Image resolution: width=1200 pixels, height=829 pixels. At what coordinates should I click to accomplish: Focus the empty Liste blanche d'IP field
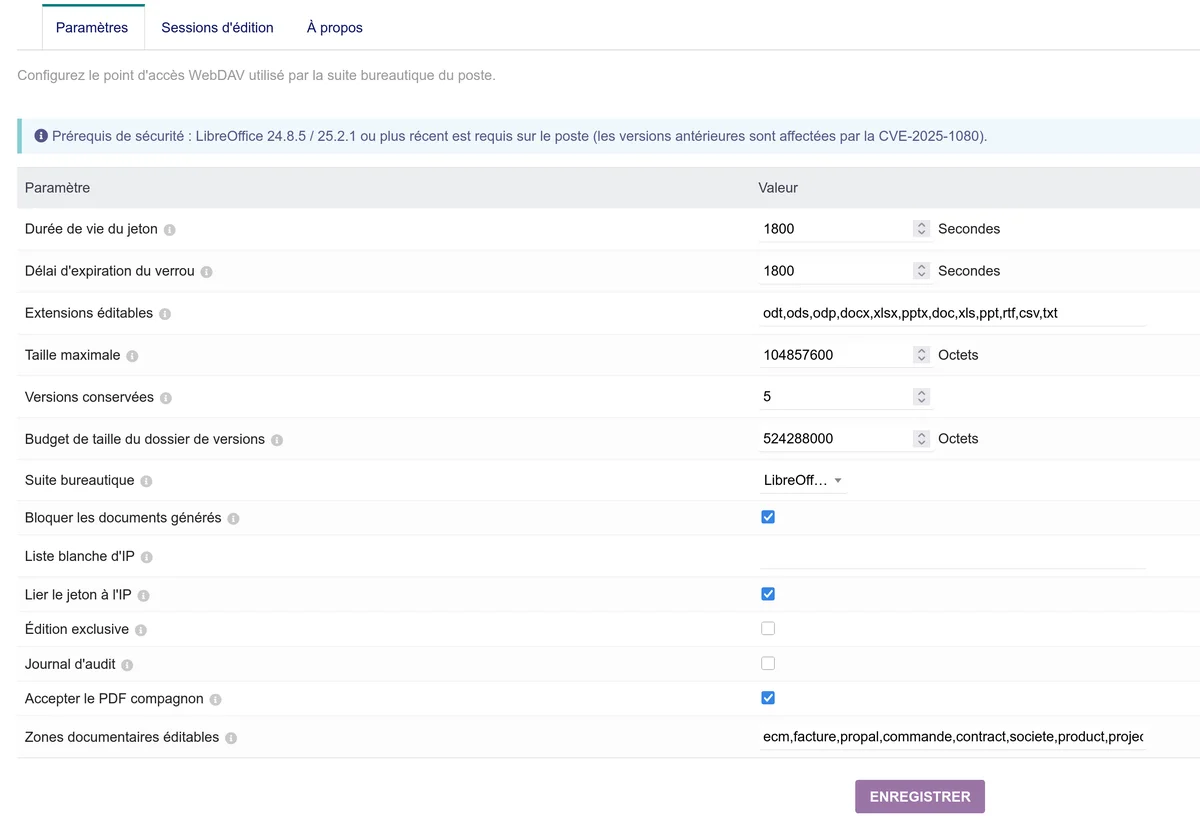point(953,556)
